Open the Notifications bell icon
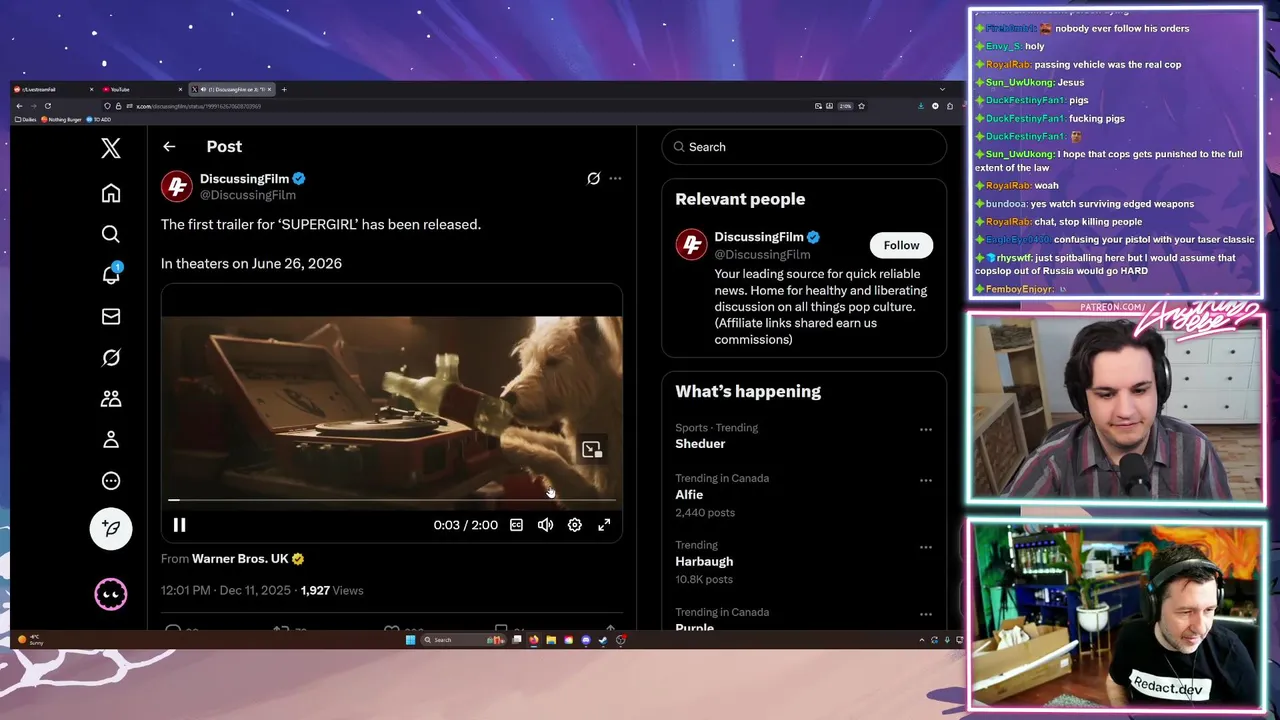The height and width of the screenshot is (720, 1280). [111, 275]
